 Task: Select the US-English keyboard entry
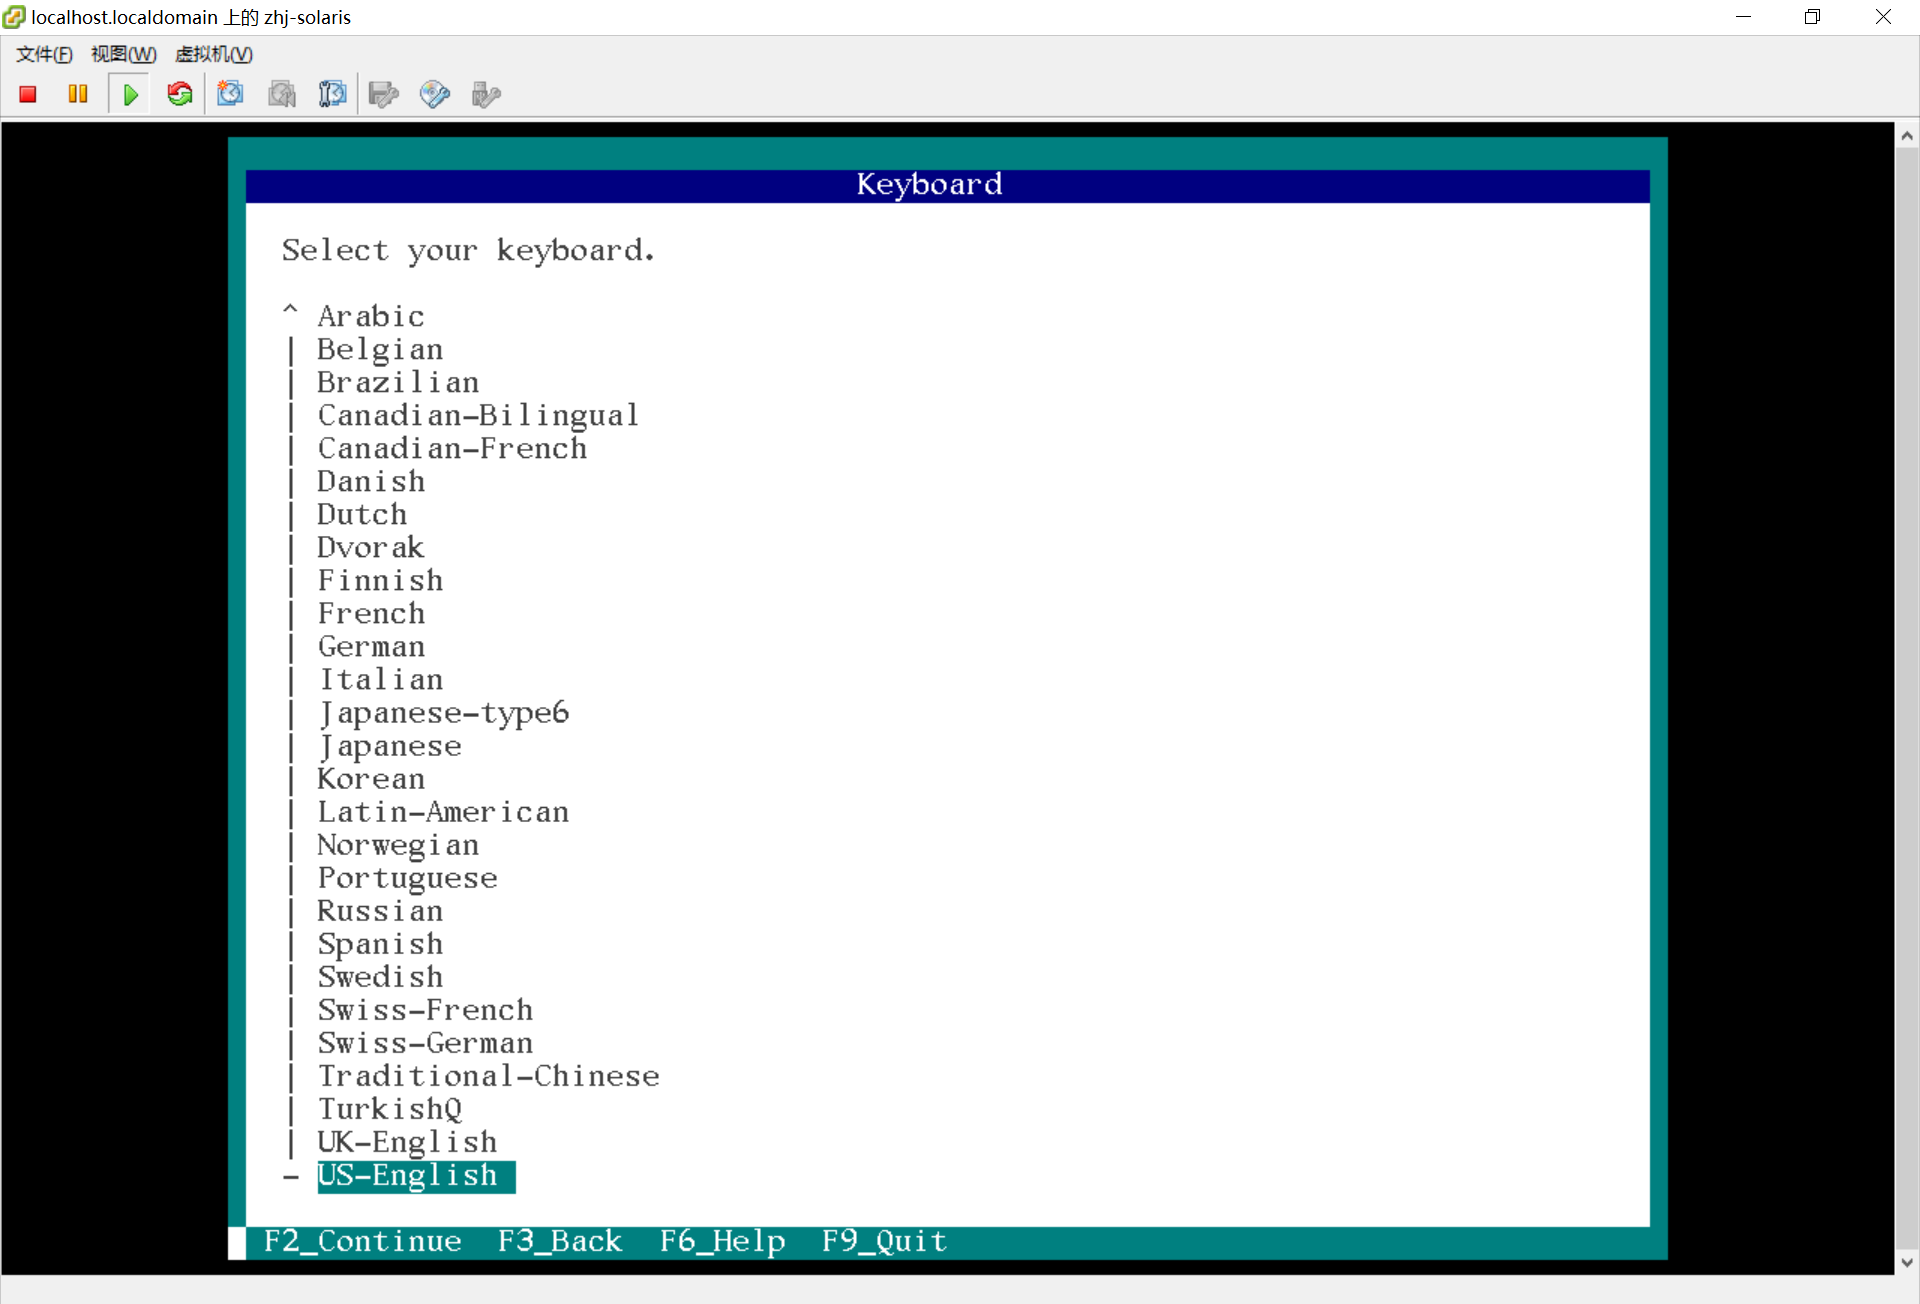click(408, 1175)
